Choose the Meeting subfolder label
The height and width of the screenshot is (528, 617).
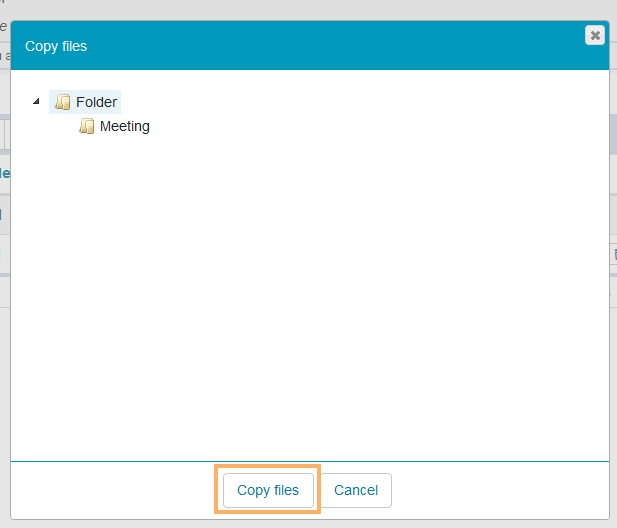tap(124, 126)
